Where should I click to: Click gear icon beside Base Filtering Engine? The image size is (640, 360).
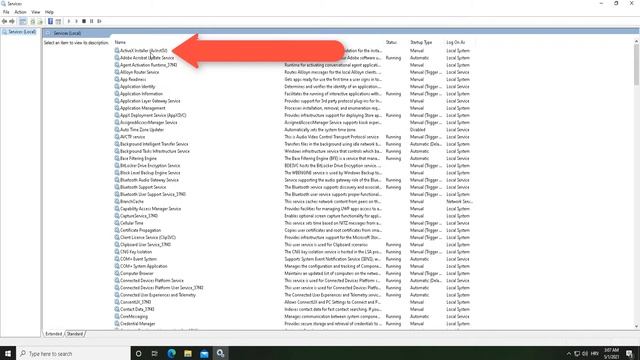pos(117,158)
